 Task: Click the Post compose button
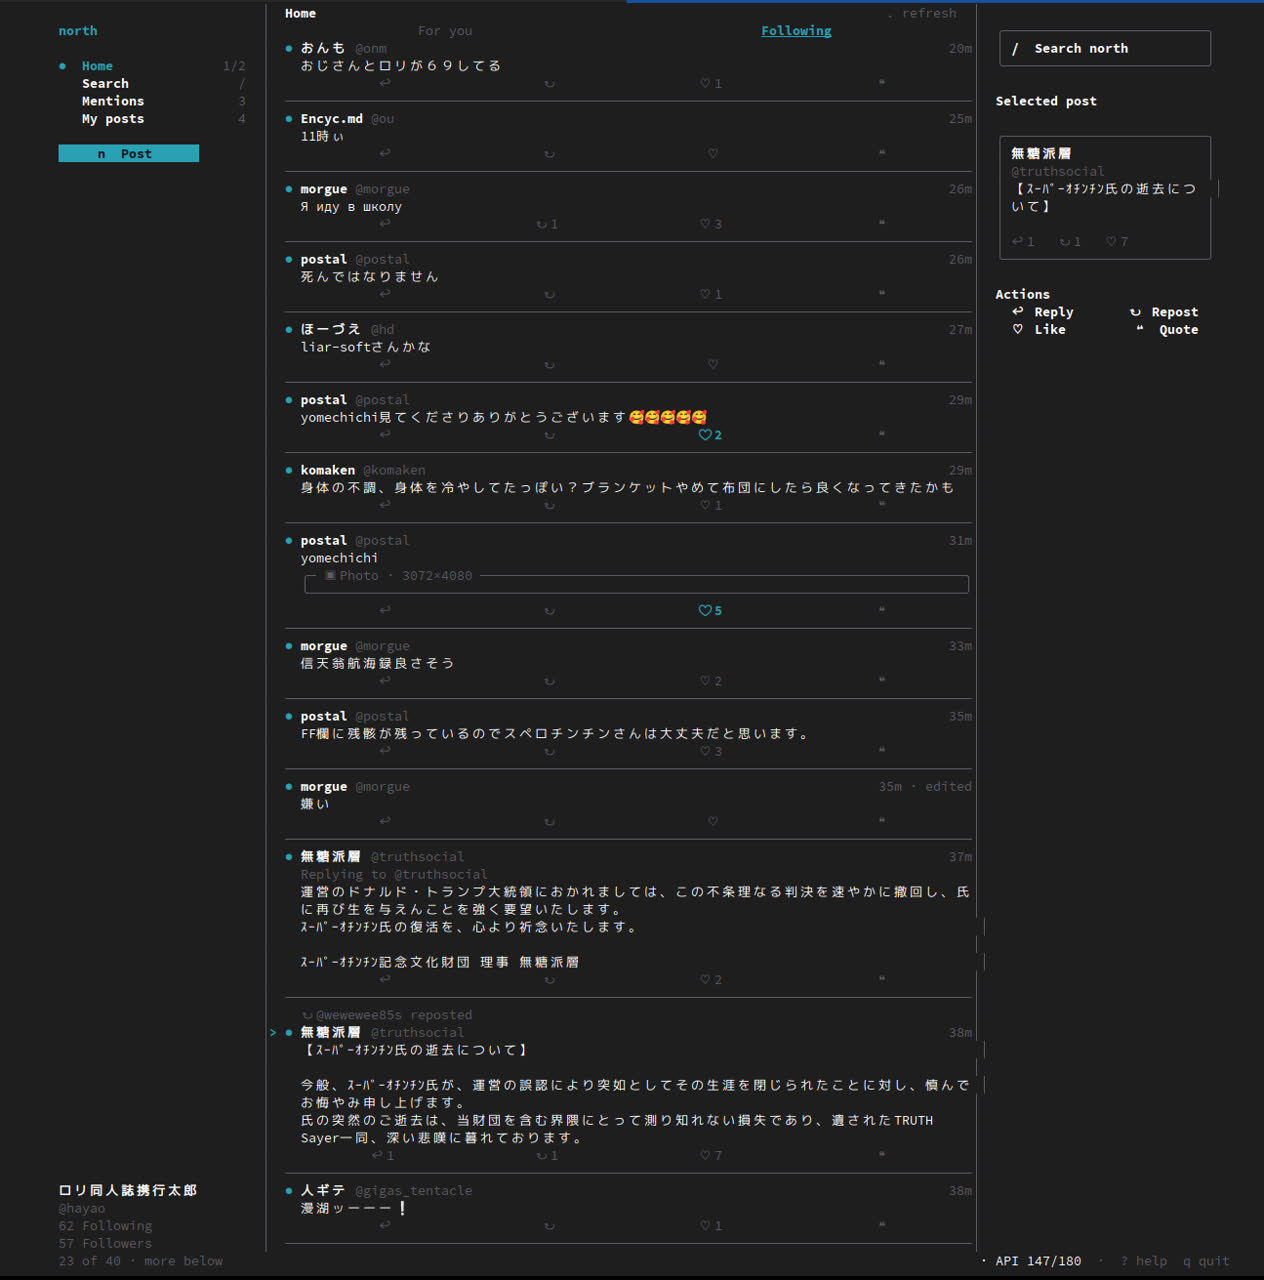point(129,153)
